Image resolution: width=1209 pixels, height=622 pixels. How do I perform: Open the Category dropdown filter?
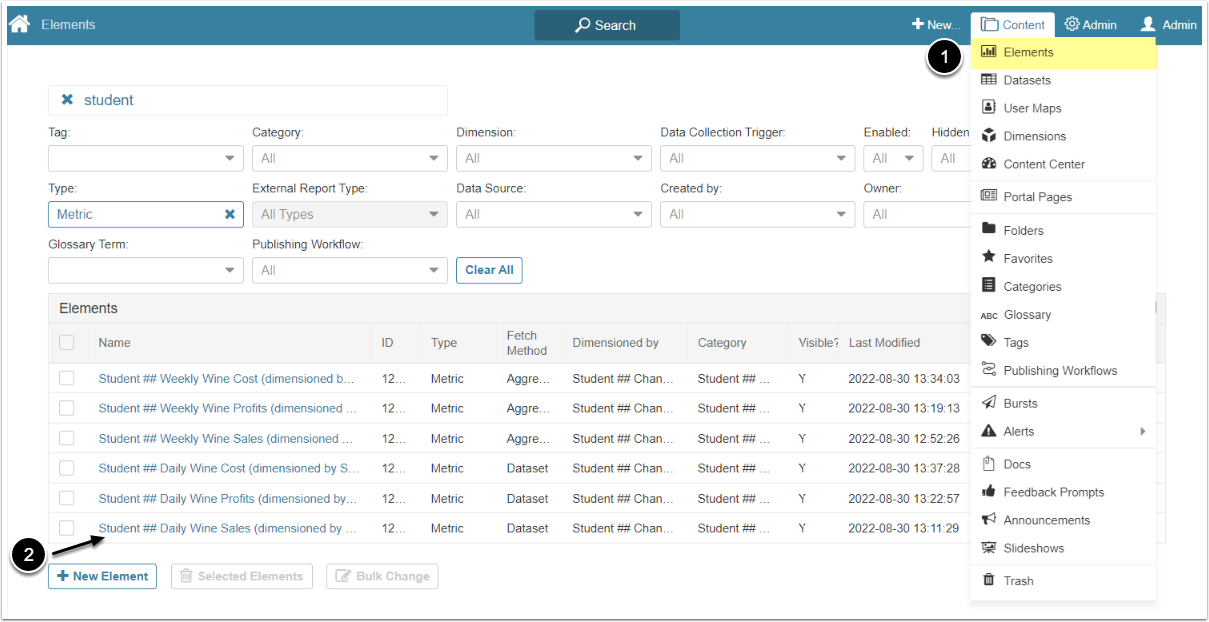(349, 158)
